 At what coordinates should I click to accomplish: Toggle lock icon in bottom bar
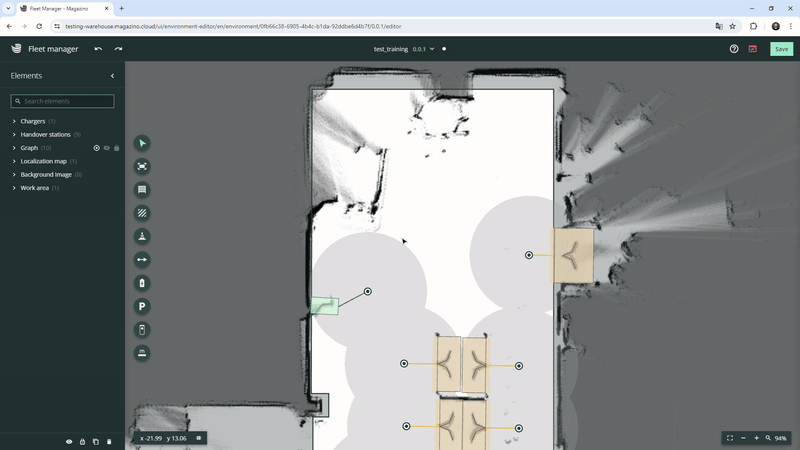coord(82,442)
